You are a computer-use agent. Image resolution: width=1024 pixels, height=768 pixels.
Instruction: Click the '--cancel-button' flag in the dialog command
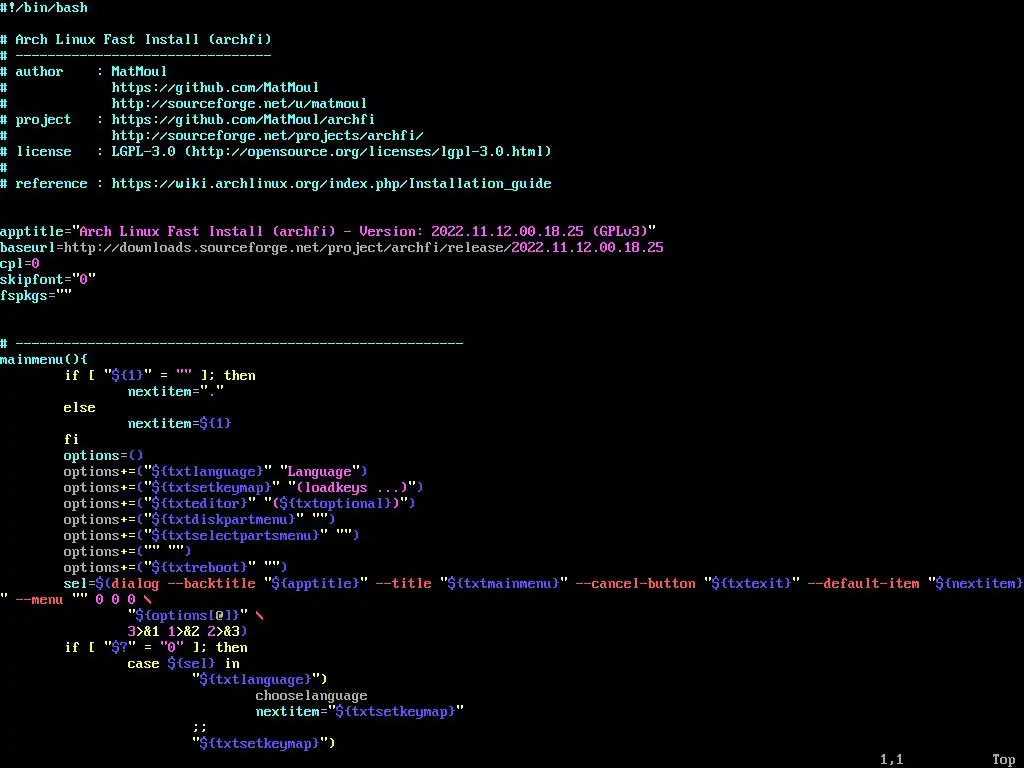click(x=635, y=584)
